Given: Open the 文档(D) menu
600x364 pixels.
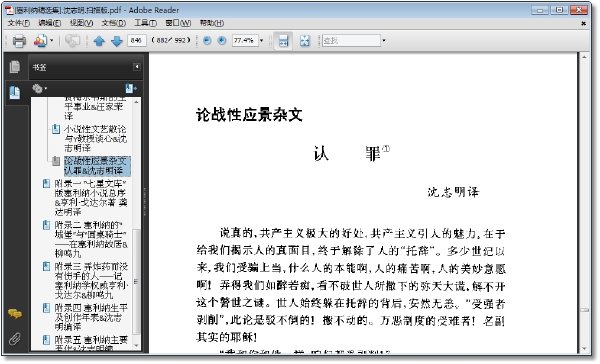Looking at the screenshot, I should tap(114, 23).
